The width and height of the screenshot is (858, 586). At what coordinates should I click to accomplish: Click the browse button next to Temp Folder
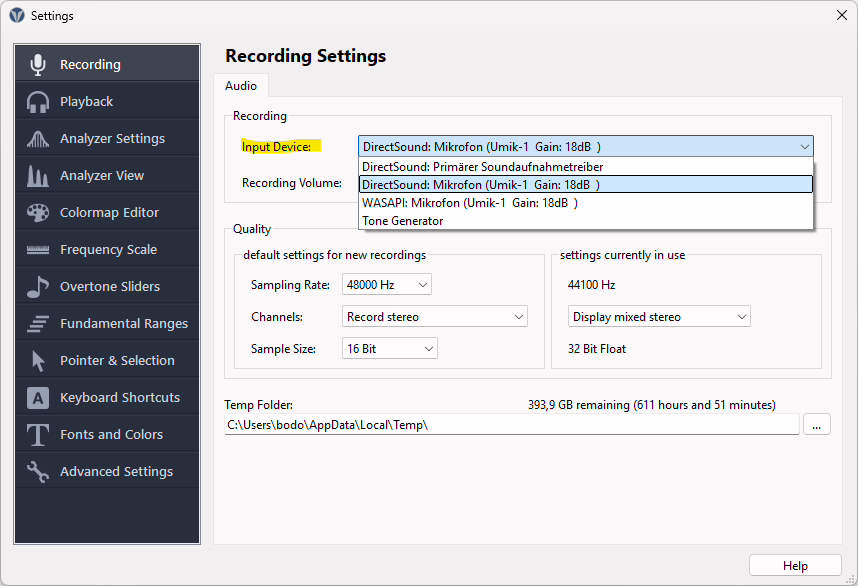pyautogui.click(x=816, y=424)
